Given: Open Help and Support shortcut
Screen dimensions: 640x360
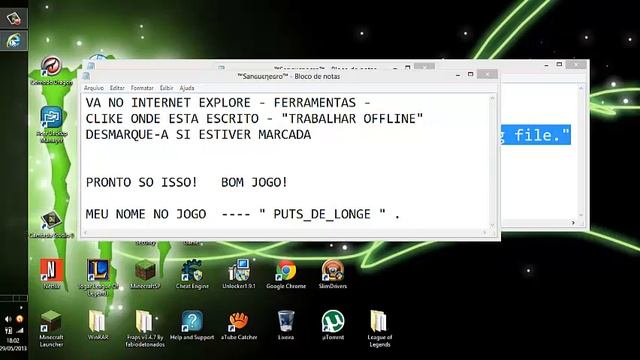Looking at the screenshot, I should tap(192, 325).
